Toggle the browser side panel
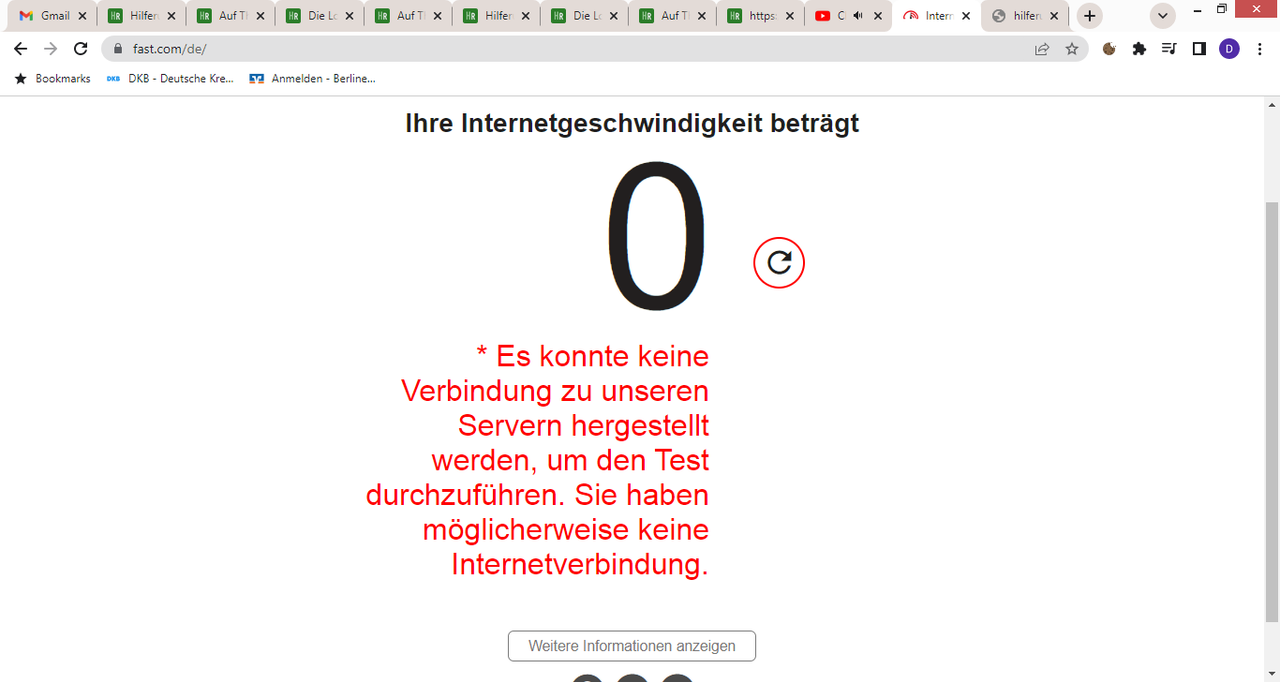The width and height of the screenshot is (1280, 682). pyautogui.click(x=1199, y=49)
